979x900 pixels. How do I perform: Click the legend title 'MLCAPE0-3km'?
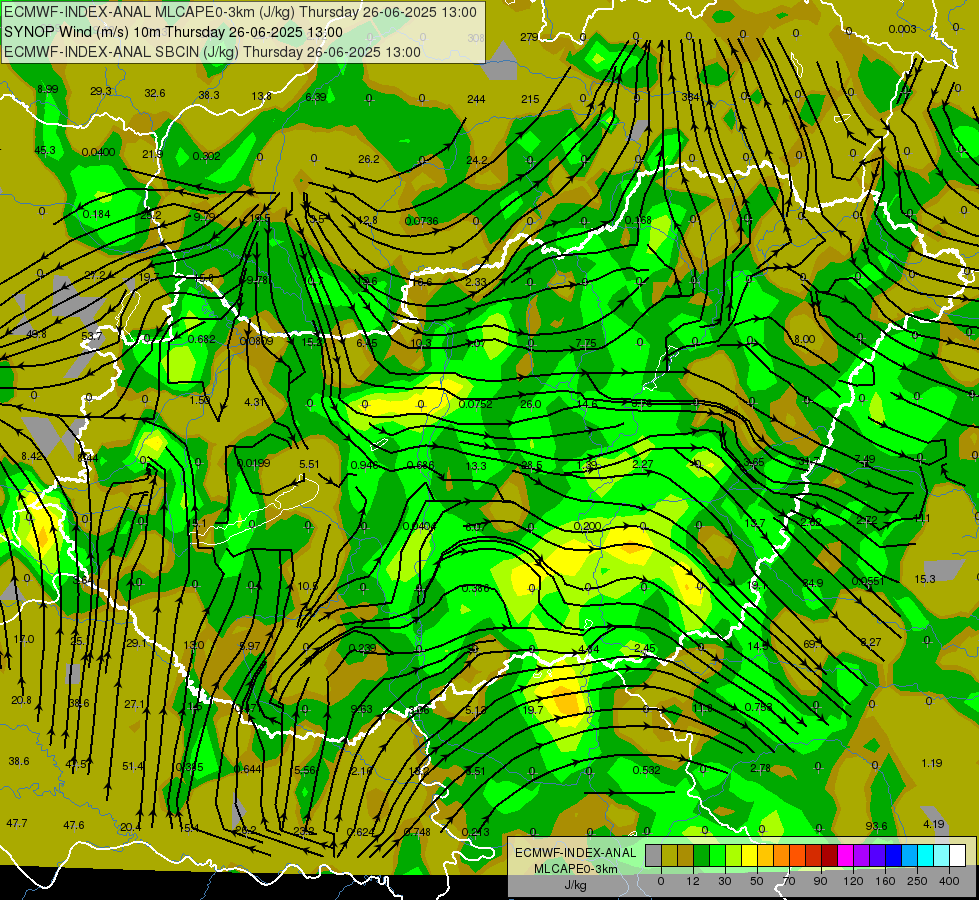pyautogui.click(x=576, y=869)
